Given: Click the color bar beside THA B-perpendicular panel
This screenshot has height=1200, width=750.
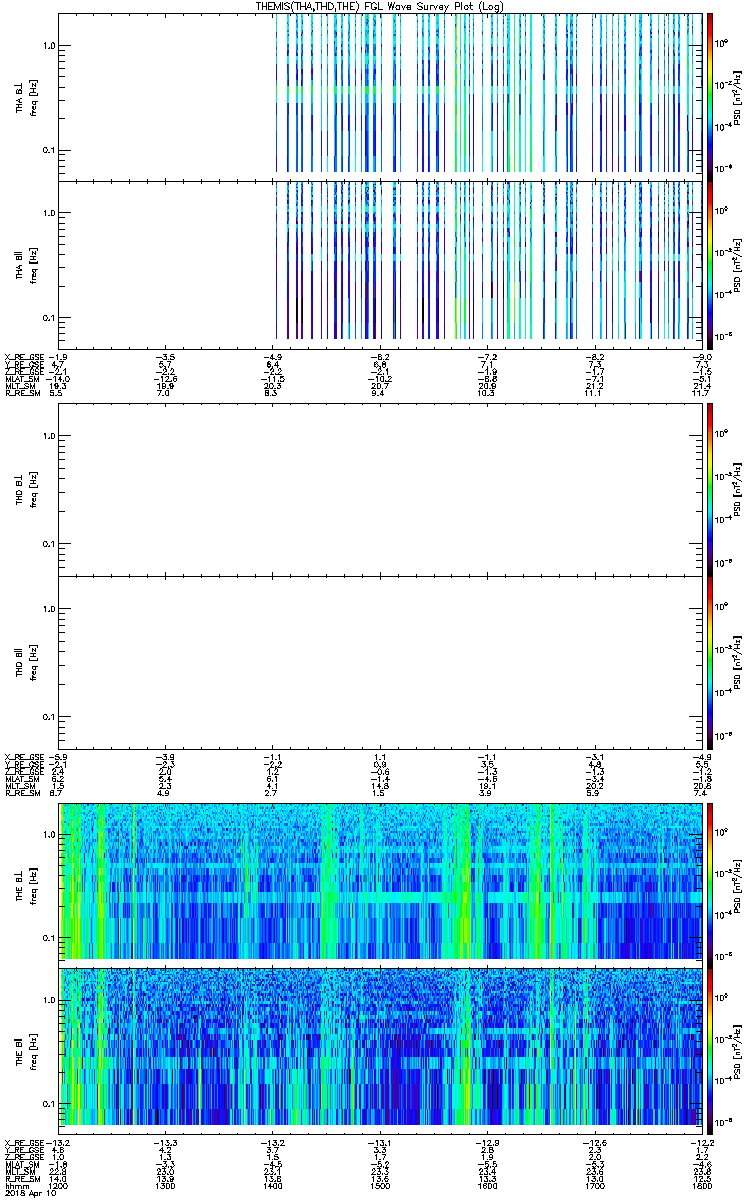Looking at the screenshot, I should coord(710,96).
